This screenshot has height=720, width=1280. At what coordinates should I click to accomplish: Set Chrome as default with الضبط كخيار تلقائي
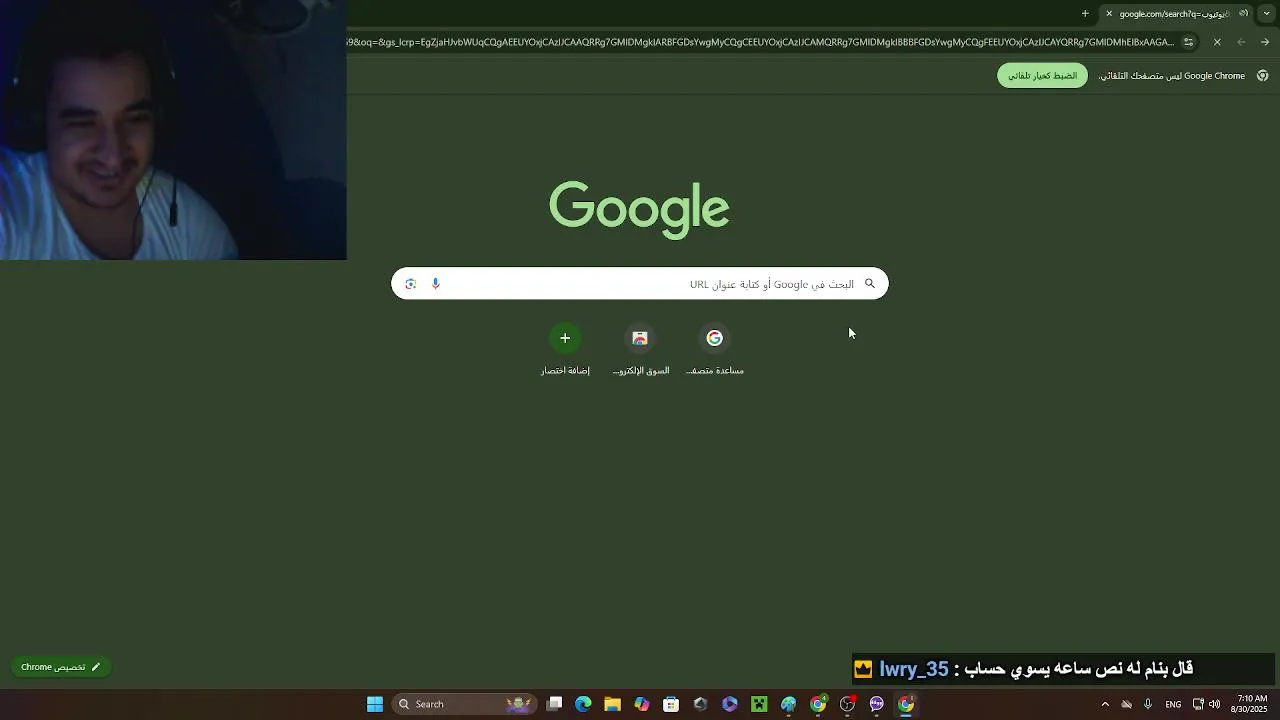tap(1042, 76)
